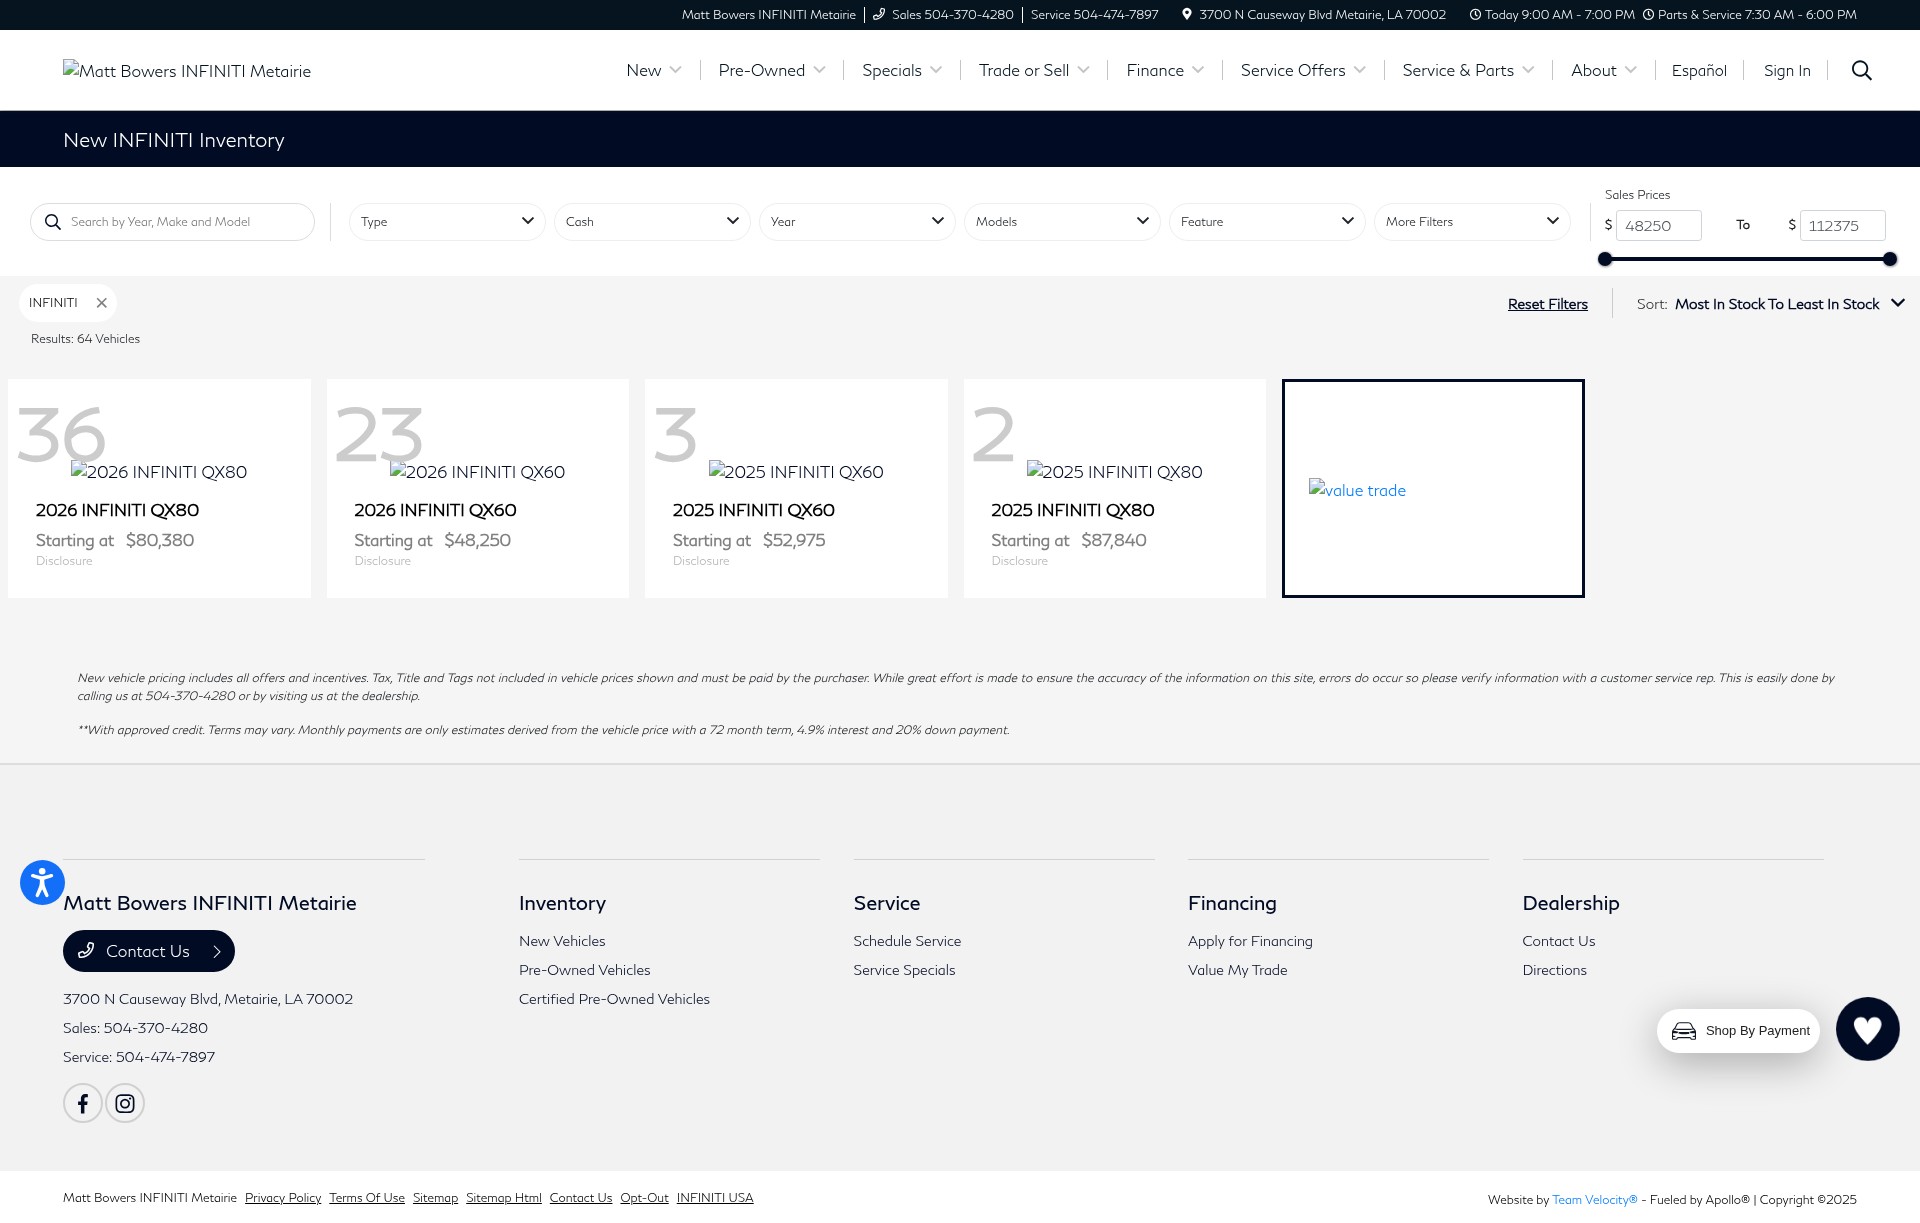Click the minimum sales price field

click(1658, 225)
